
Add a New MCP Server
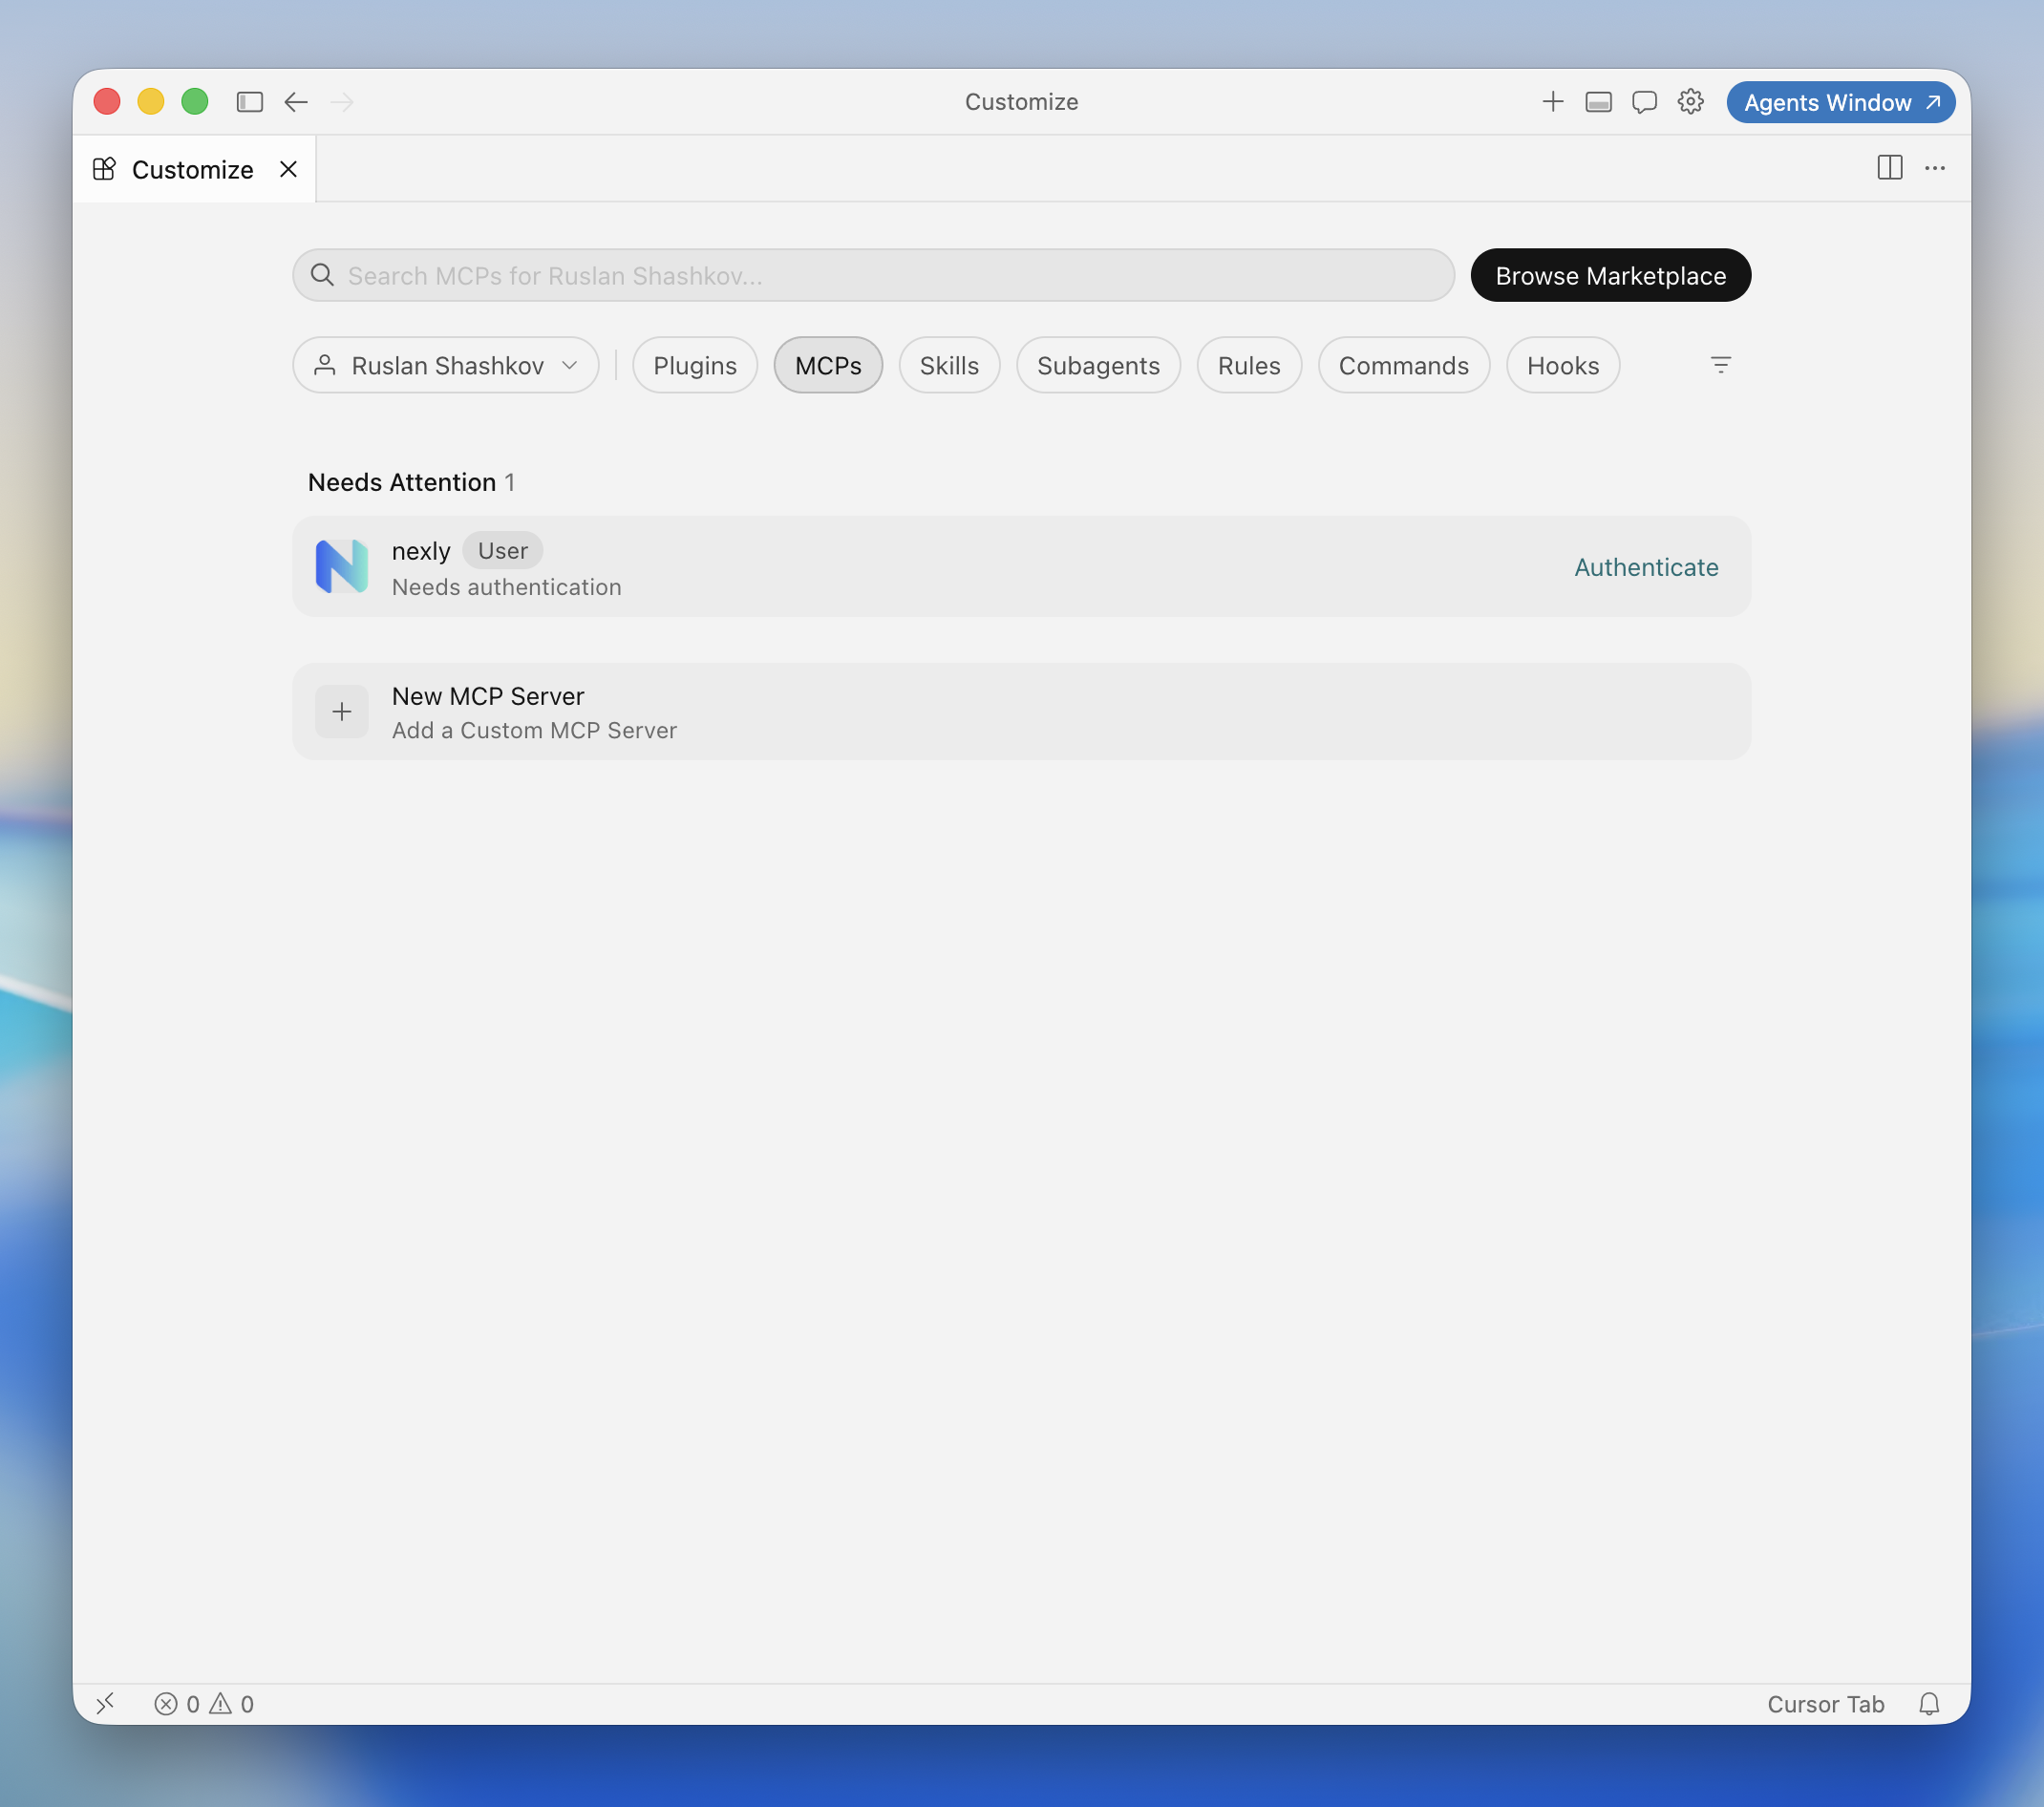(x=1021, y=711)
